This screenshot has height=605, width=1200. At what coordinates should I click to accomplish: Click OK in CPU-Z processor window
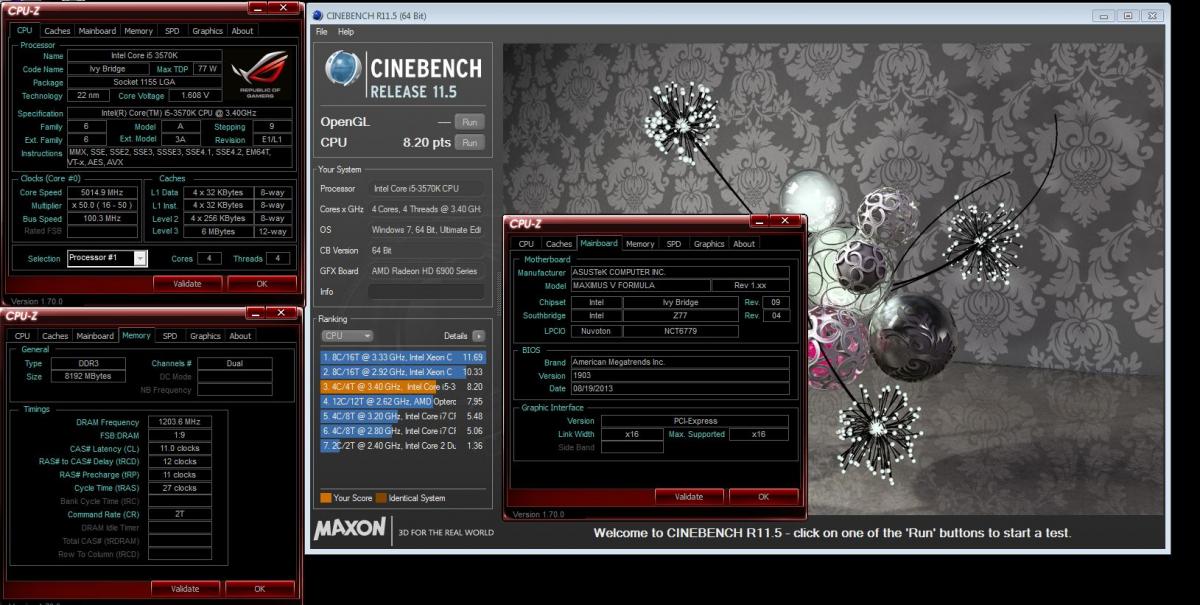click(261, 283)
